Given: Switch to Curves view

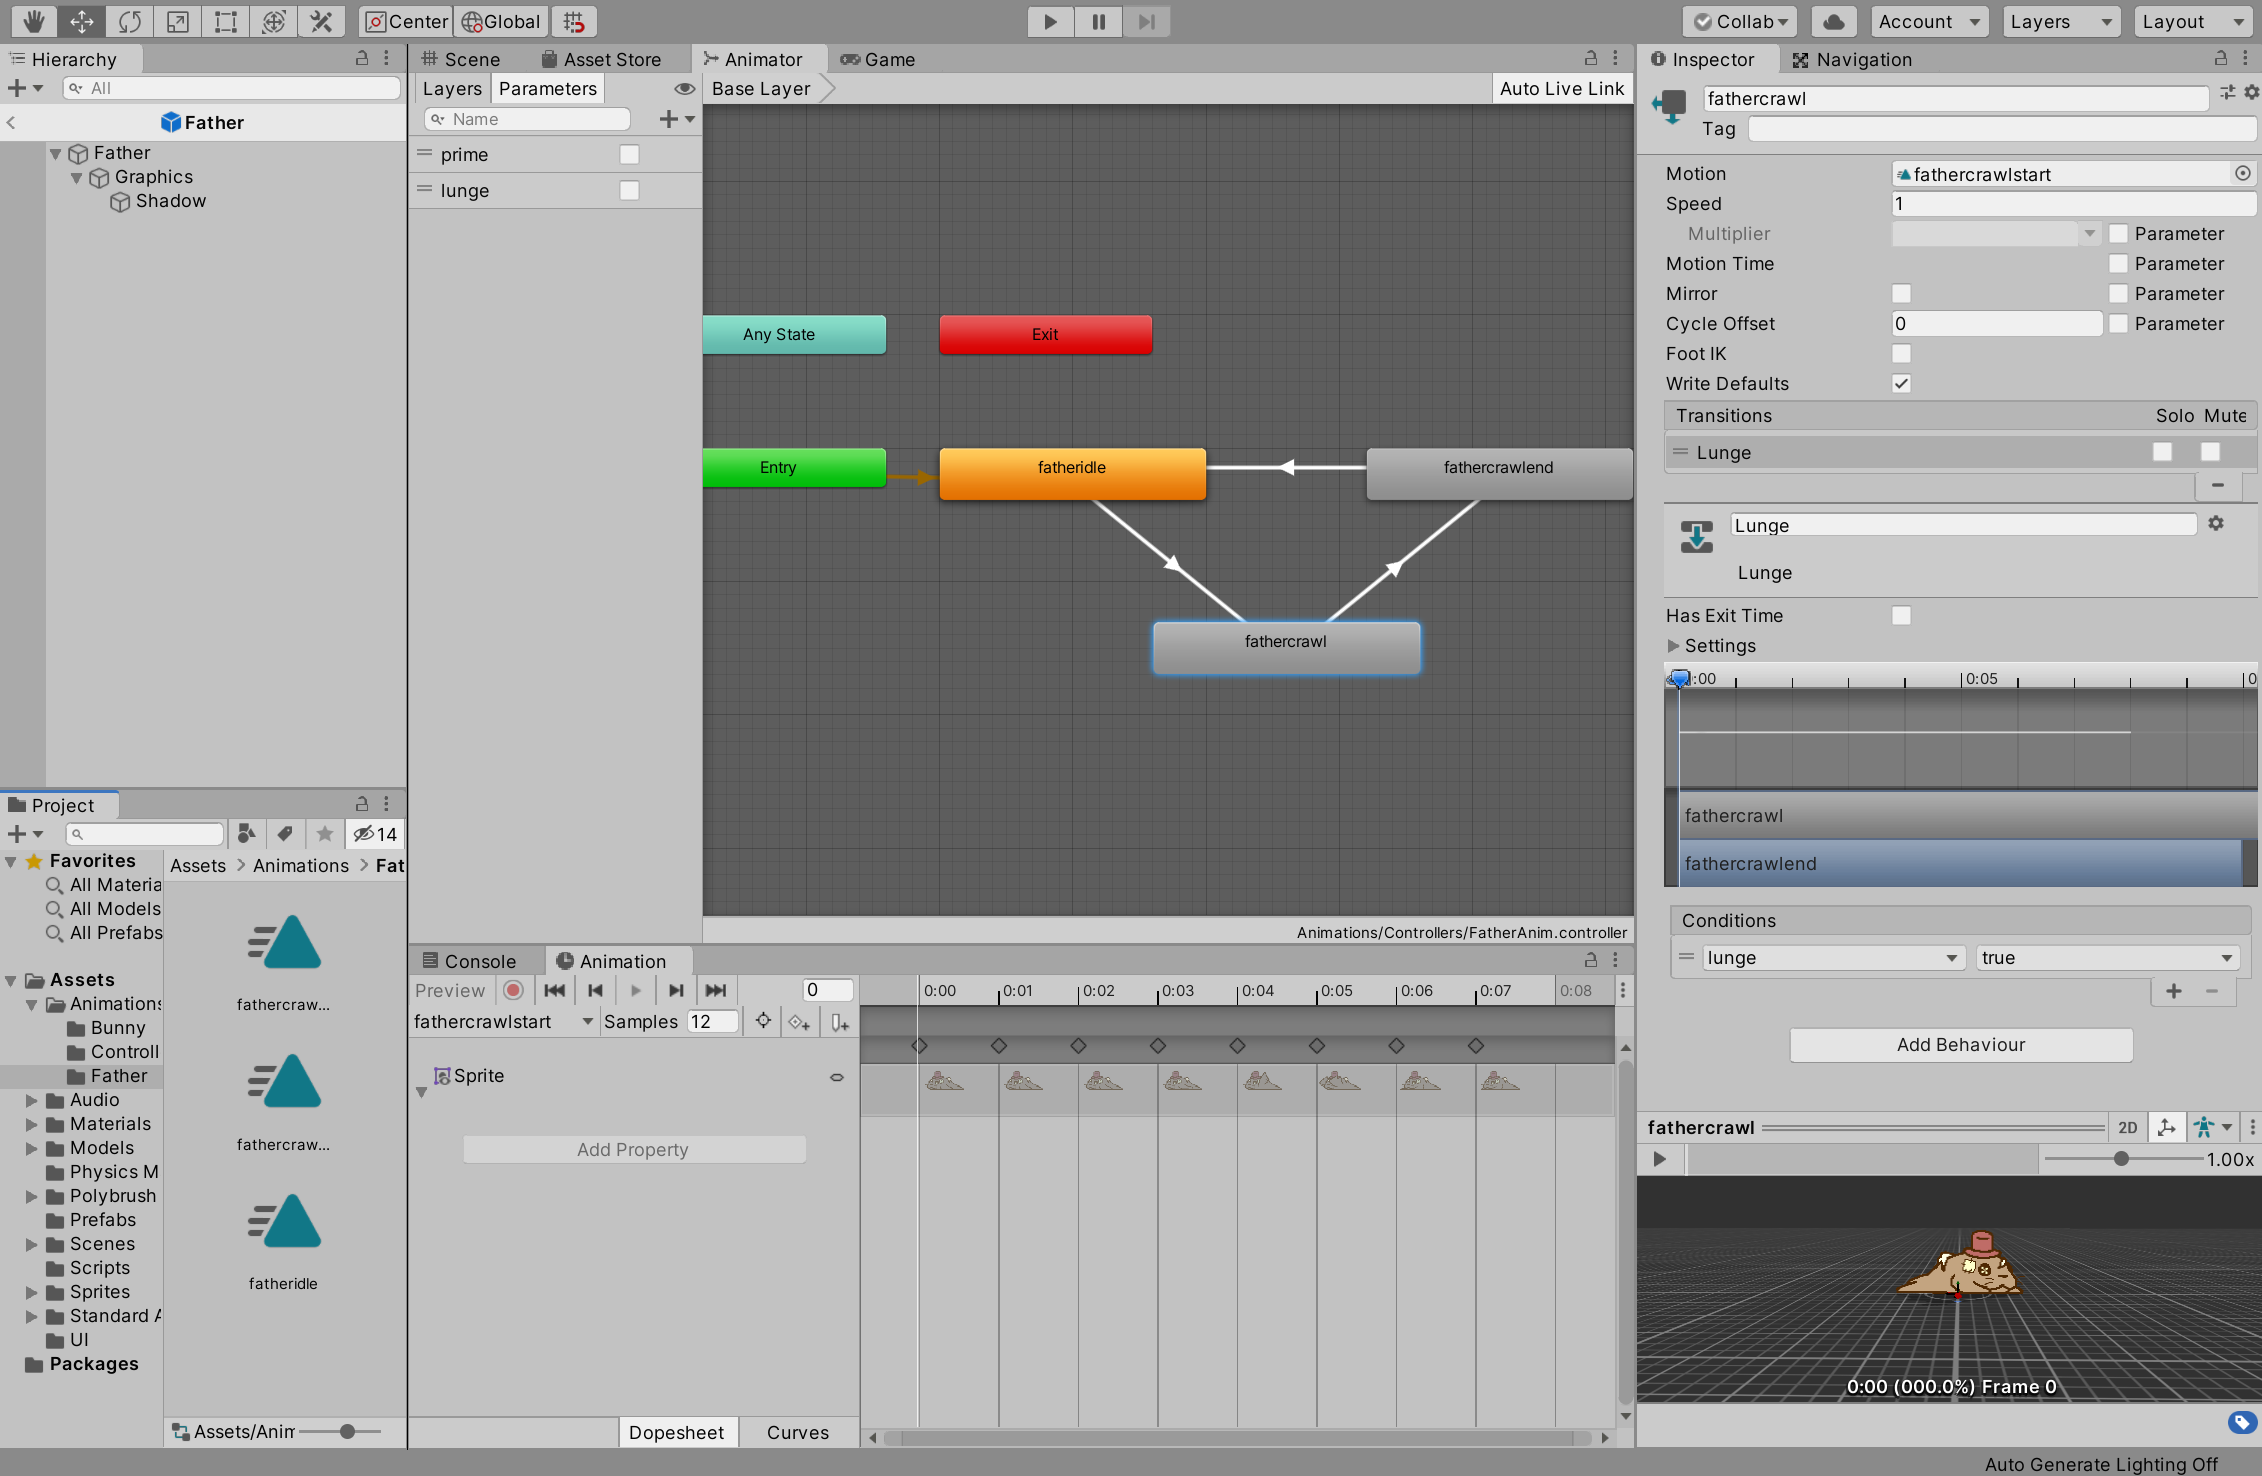Looking at the screenshot, I should [797, 1432].
